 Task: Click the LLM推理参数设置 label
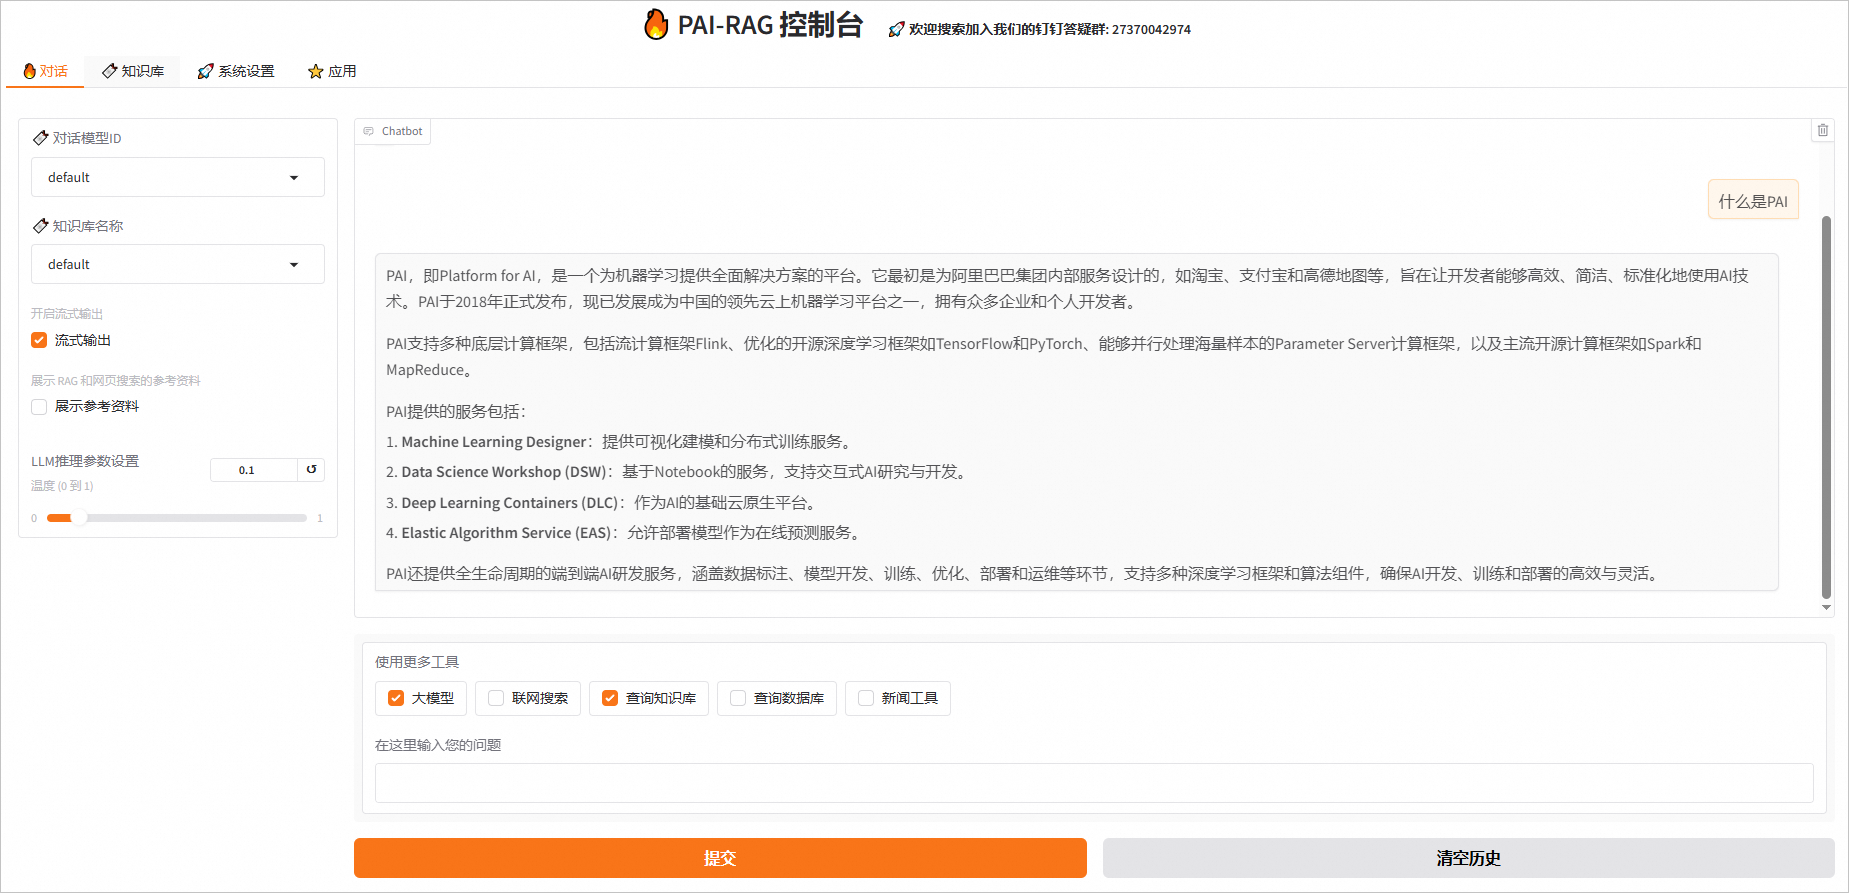tap(85, 461)
